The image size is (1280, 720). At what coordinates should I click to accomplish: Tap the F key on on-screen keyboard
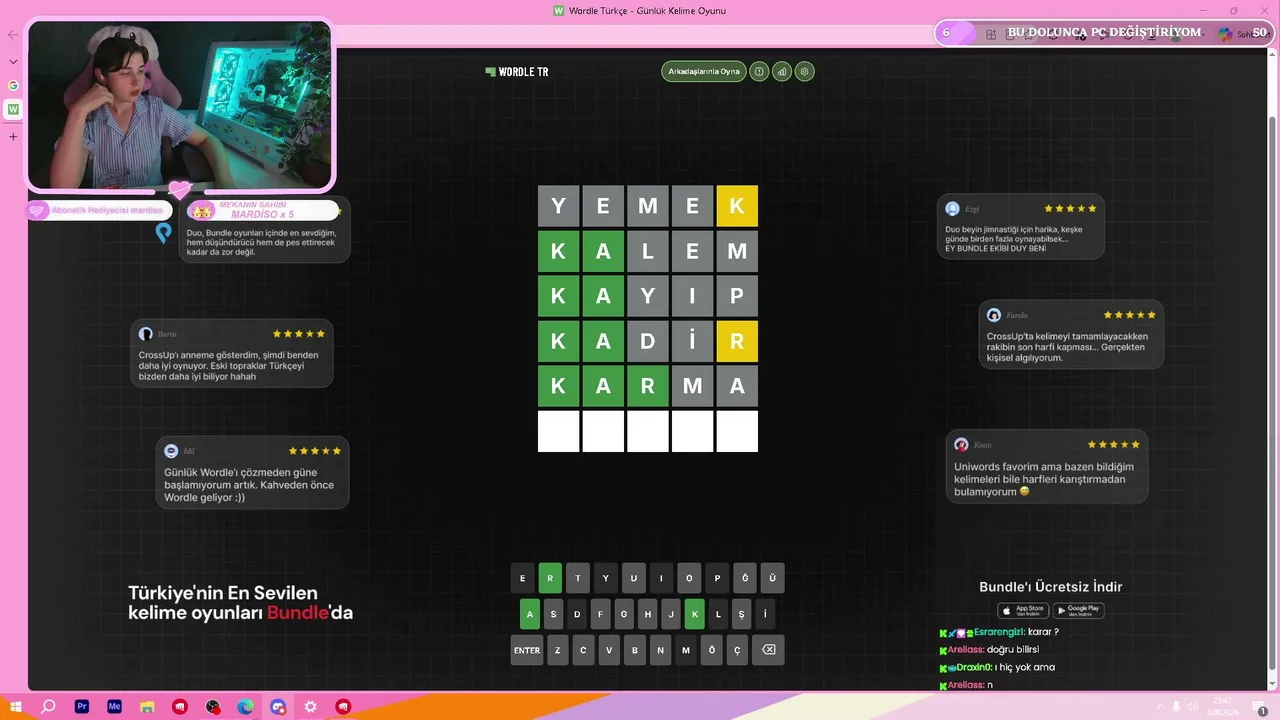tap(600, 614)
